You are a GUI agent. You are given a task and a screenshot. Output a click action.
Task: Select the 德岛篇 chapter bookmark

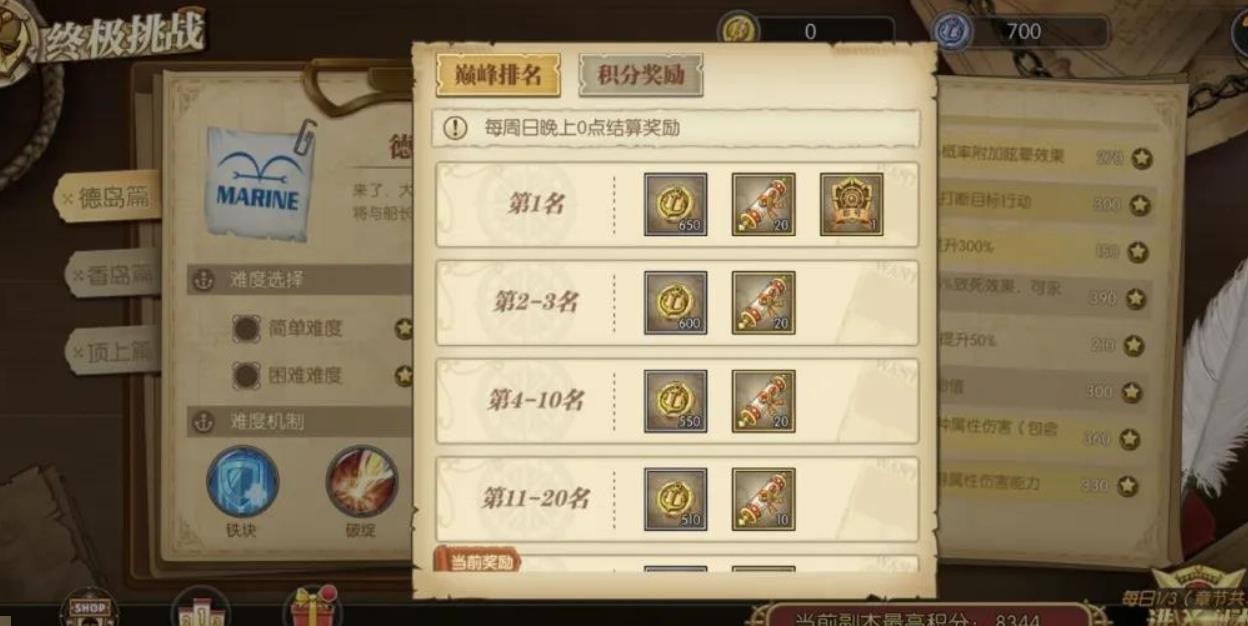pyautogui.click(x=106, y=198)
